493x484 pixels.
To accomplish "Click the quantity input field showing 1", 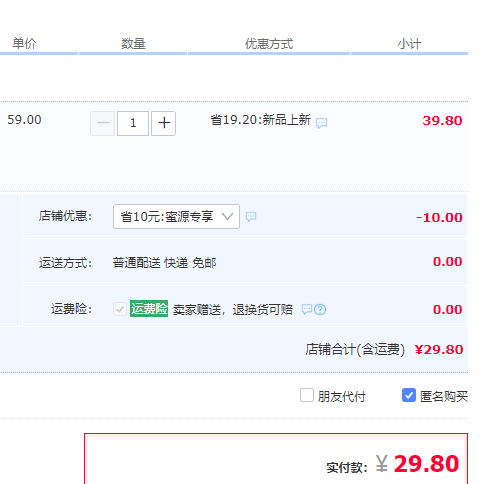I will point(133,123).
